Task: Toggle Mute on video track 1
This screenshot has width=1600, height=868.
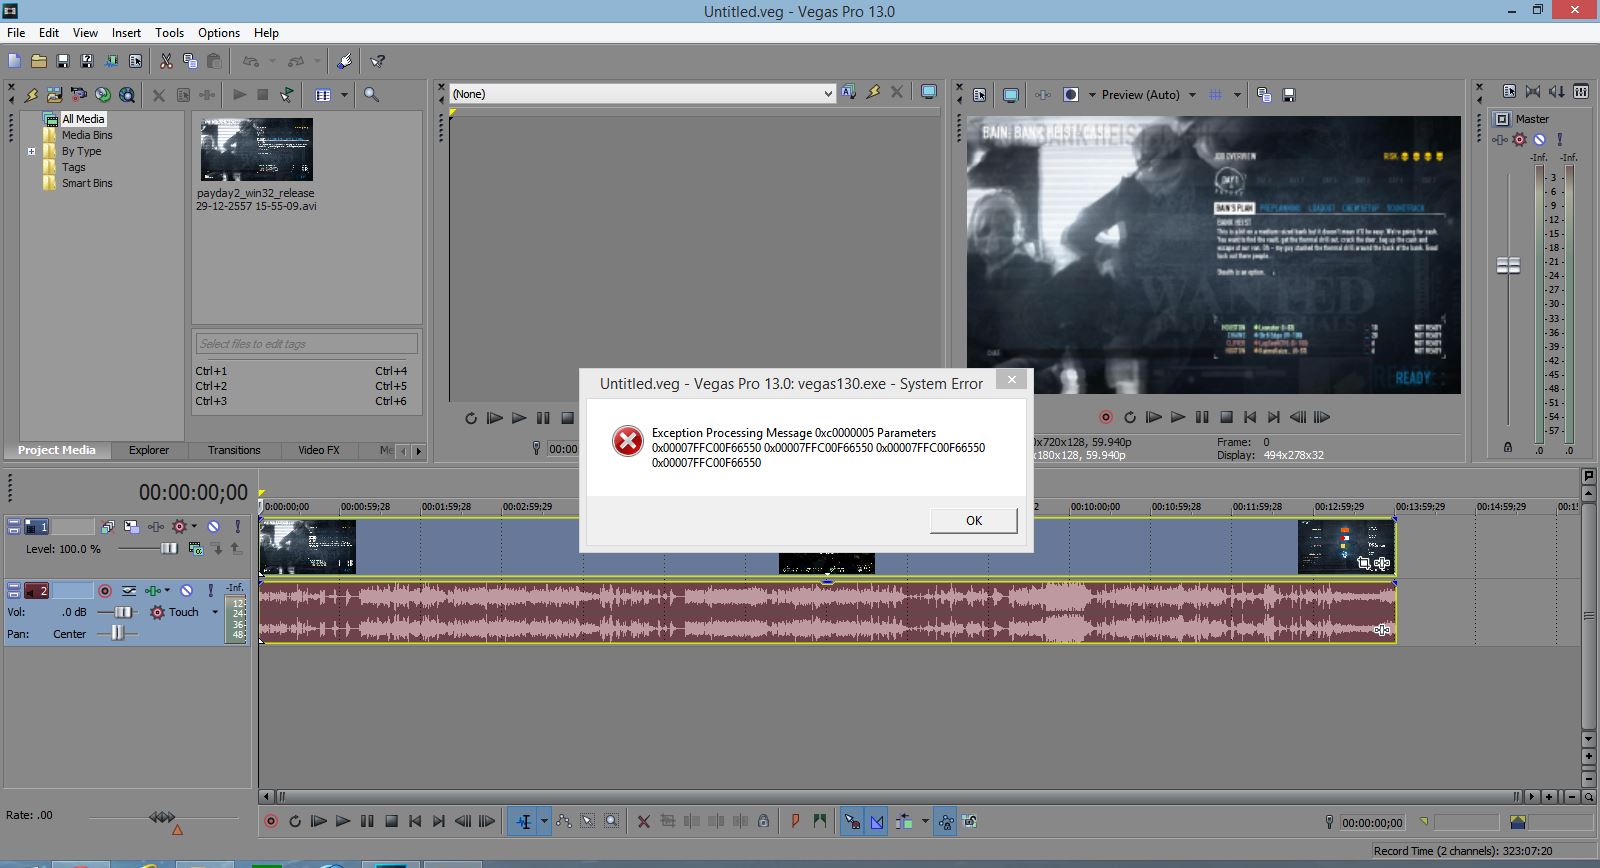Action: [213, 526]
